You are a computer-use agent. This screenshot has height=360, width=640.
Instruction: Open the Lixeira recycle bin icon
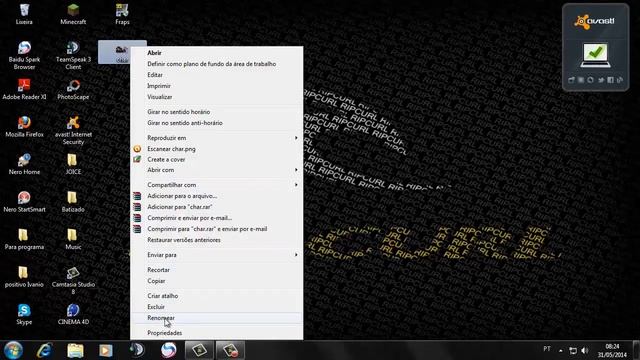[x=24, y=14]
